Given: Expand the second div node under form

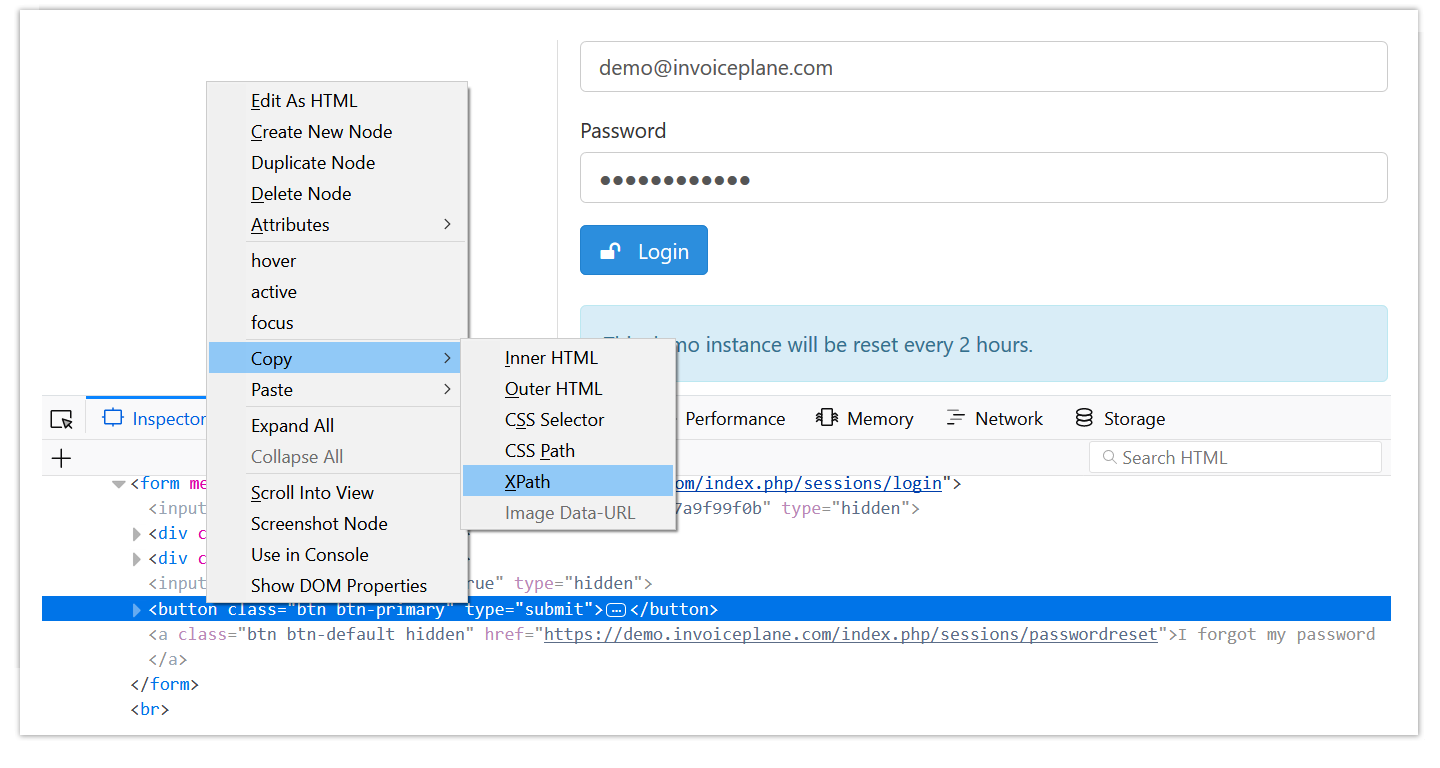Looking at the screenshot, I should coord(137,559).
